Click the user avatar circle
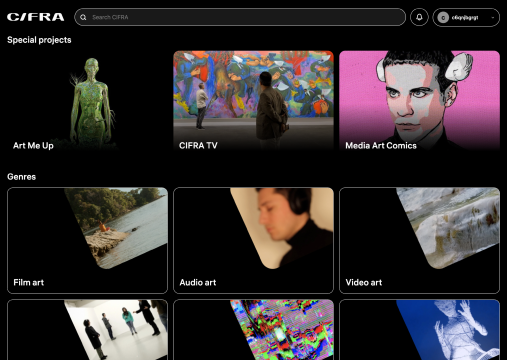 (443, 17)
